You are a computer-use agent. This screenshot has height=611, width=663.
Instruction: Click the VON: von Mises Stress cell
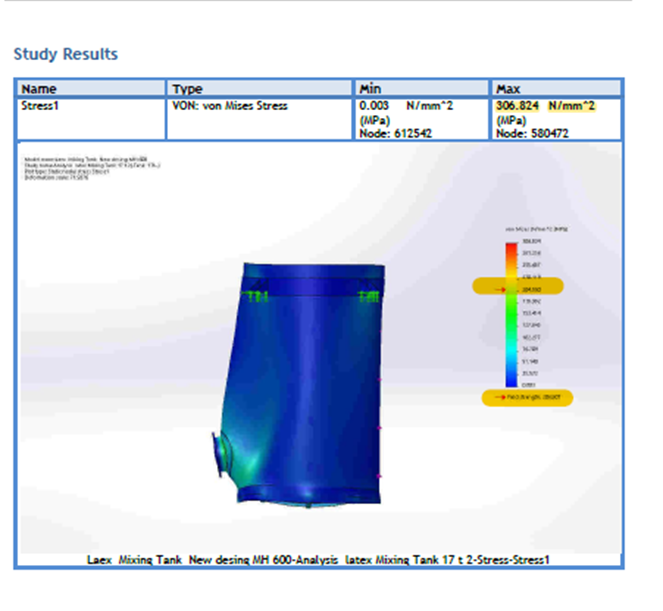[x=230, y=105]
